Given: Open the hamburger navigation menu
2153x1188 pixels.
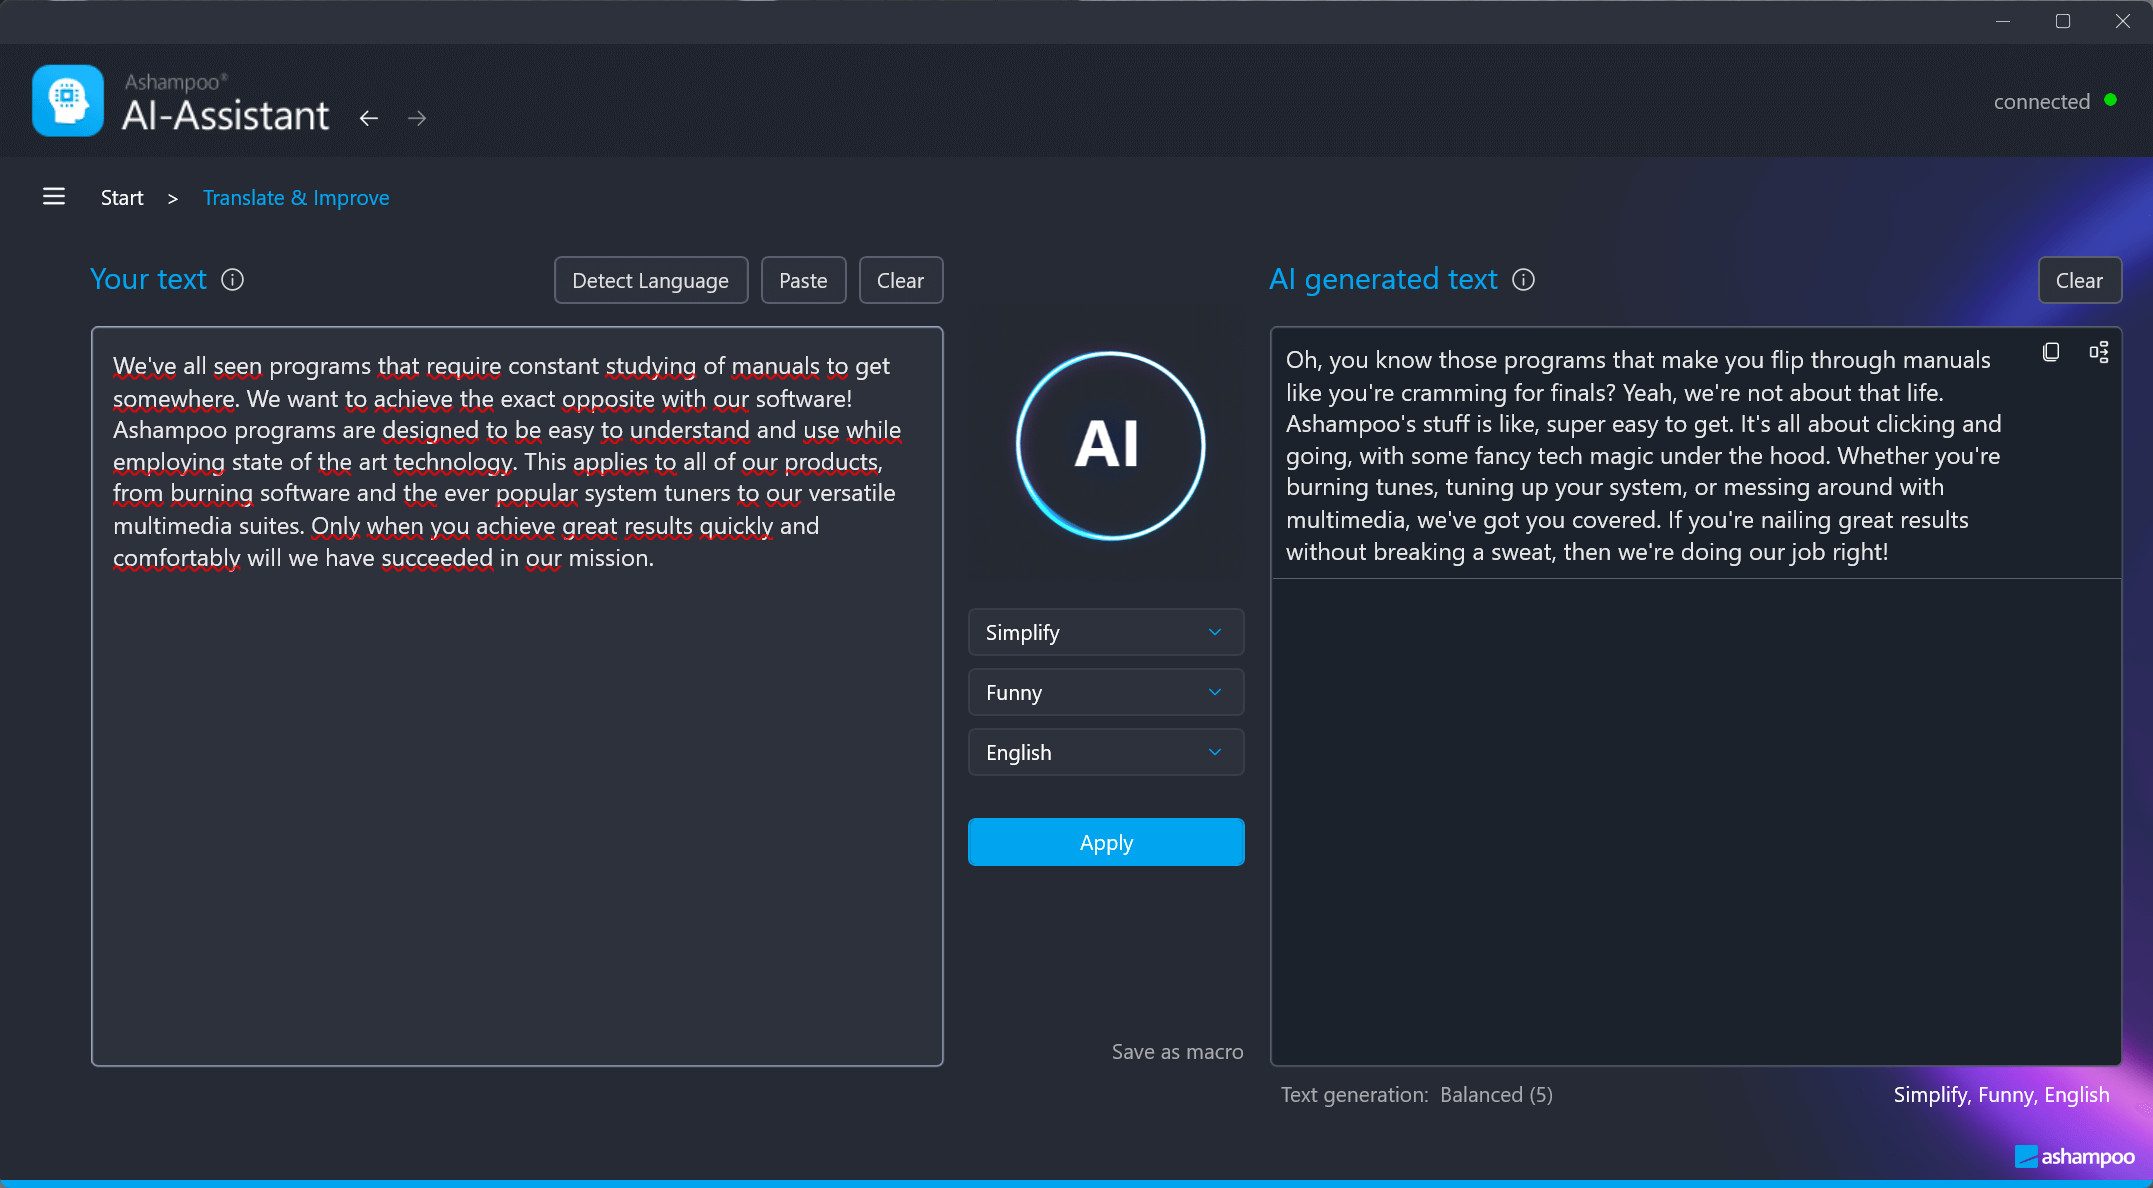Looking at the screenshot, I should point(54,197).
